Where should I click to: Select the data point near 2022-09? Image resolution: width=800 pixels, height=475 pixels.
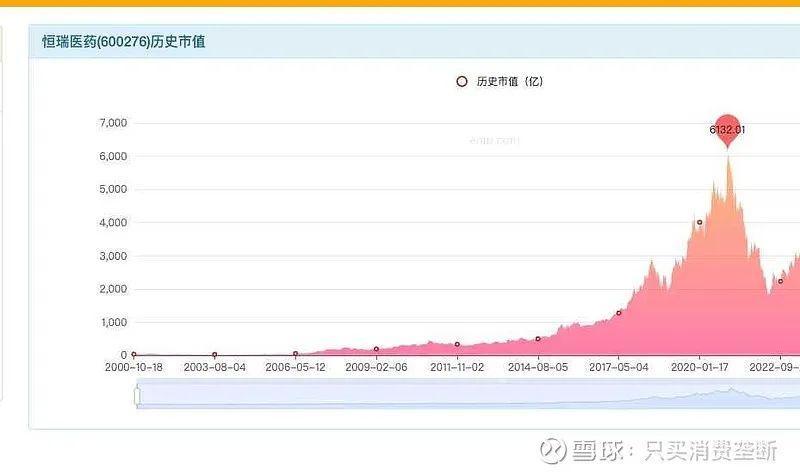coord(780,281)
